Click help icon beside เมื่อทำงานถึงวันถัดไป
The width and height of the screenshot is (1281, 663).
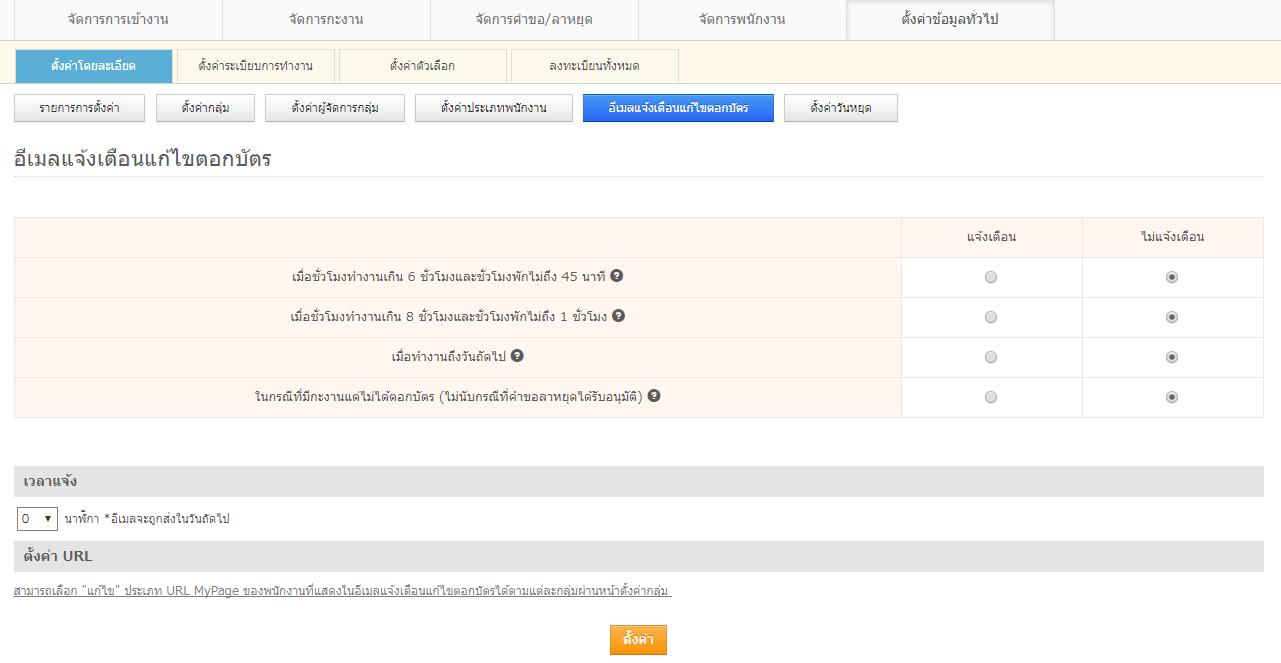tap(517, 356)
